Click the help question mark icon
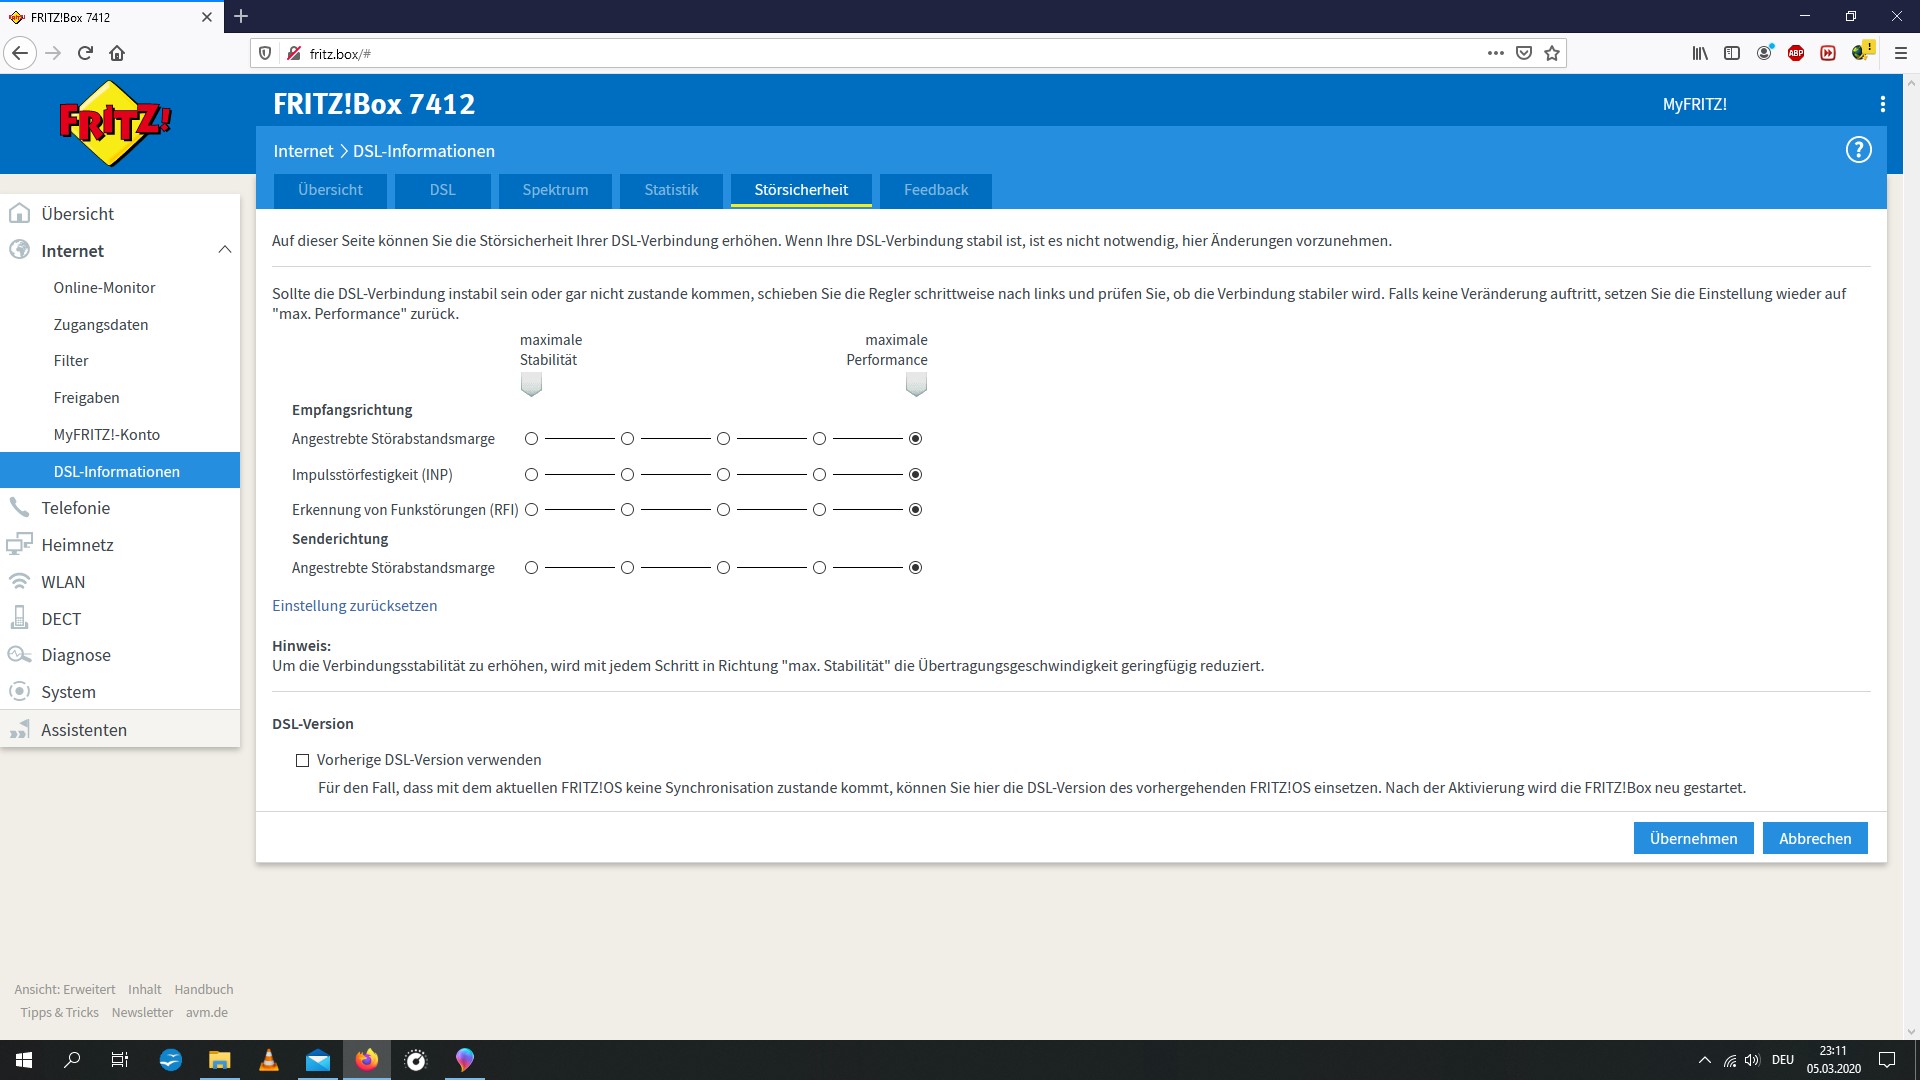1920x1080 pixels. [1858, 149]
